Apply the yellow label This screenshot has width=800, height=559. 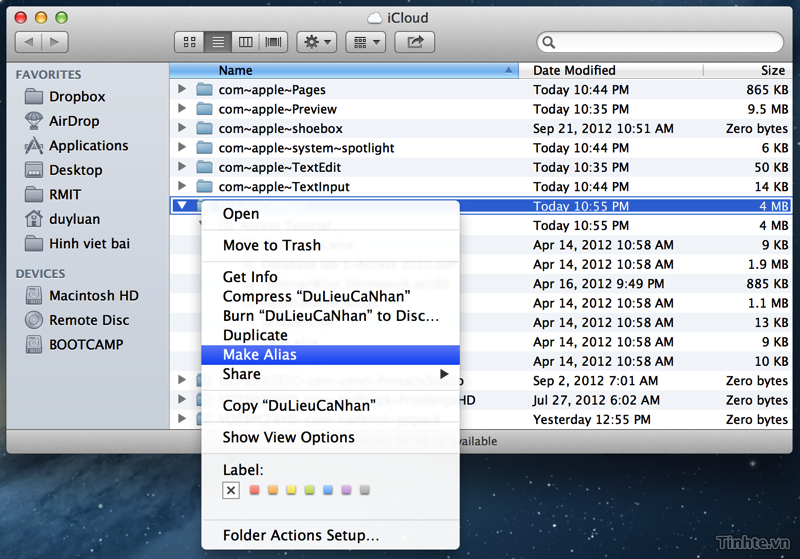[291, 490]
